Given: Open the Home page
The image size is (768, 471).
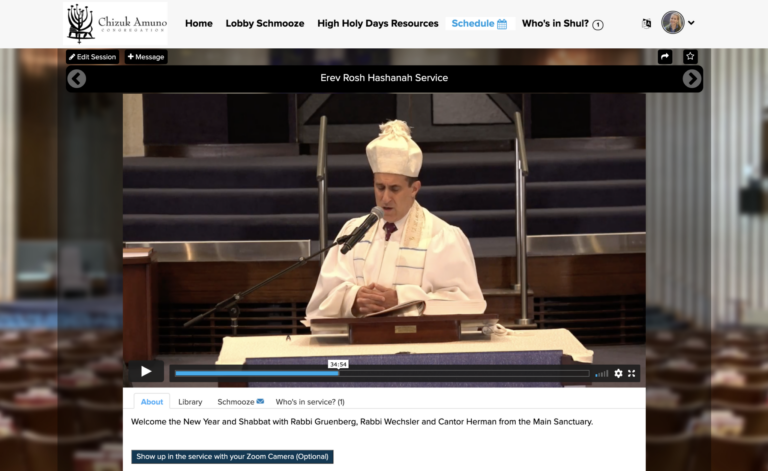Looking at the screenshot, I should (x=199, y=24).
